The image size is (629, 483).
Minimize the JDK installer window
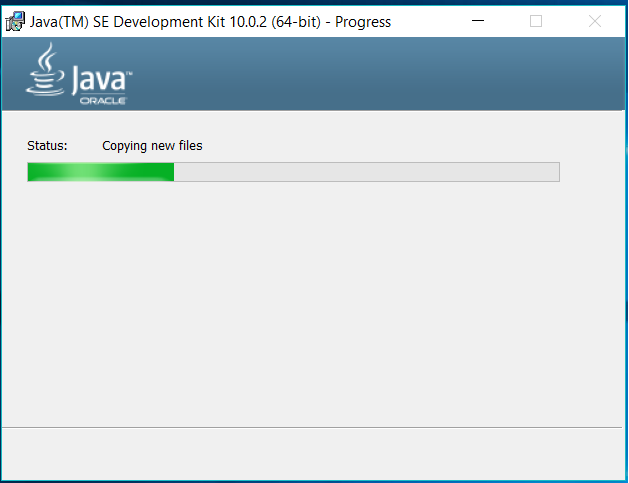pos(477,21)
